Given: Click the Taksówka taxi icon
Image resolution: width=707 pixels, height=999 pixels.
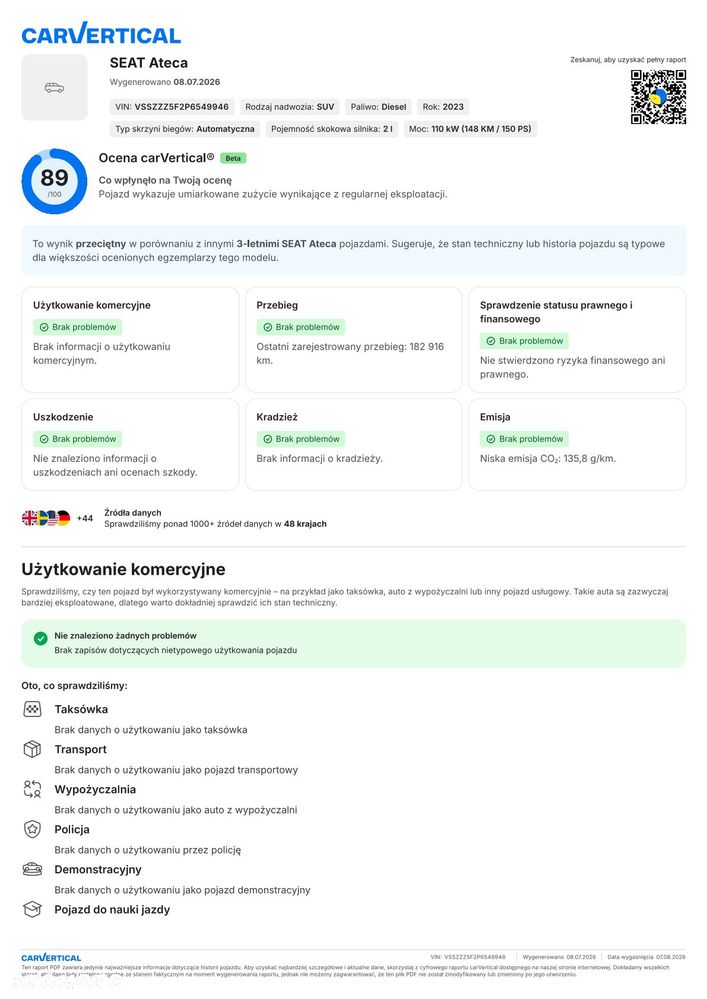Looking at the screenshot, I should [32, 709].
